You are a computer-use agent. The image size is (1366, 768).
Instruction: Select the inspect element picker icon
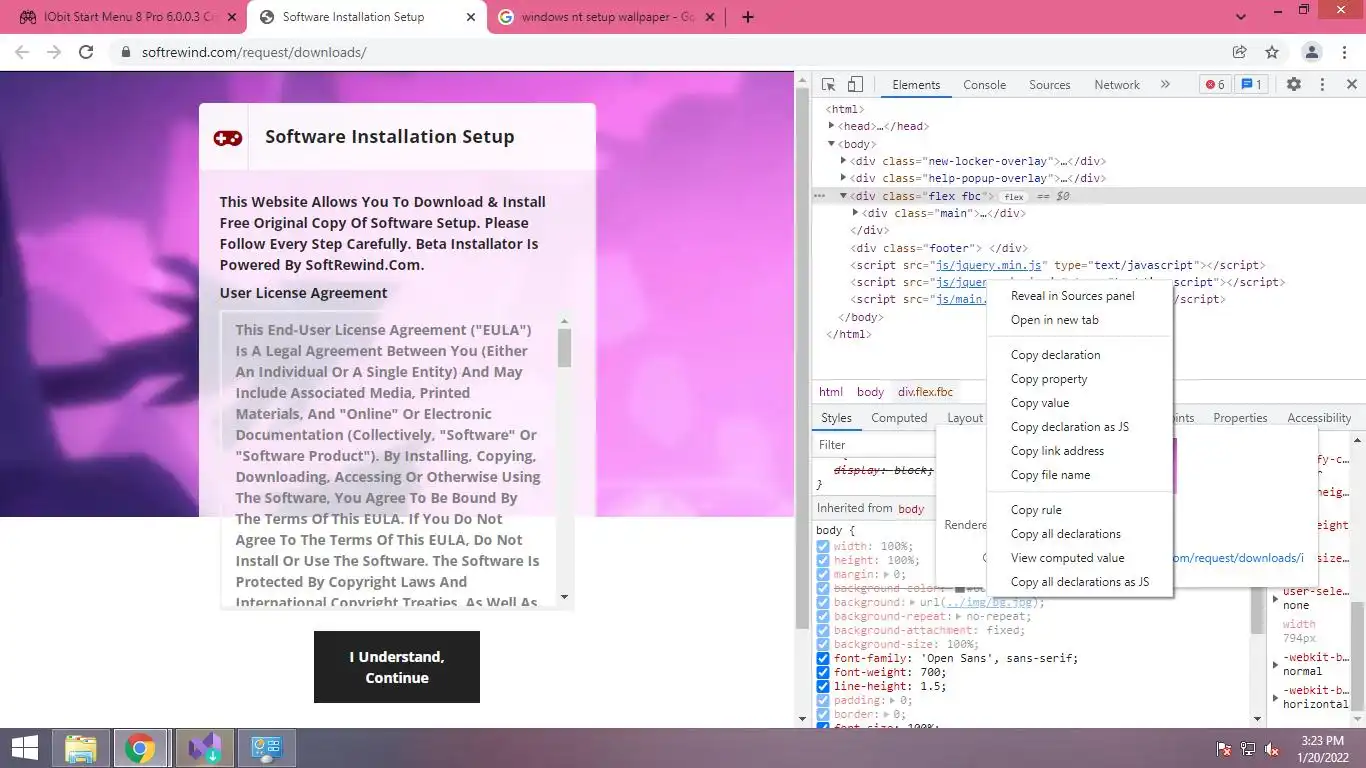point(828,85)
